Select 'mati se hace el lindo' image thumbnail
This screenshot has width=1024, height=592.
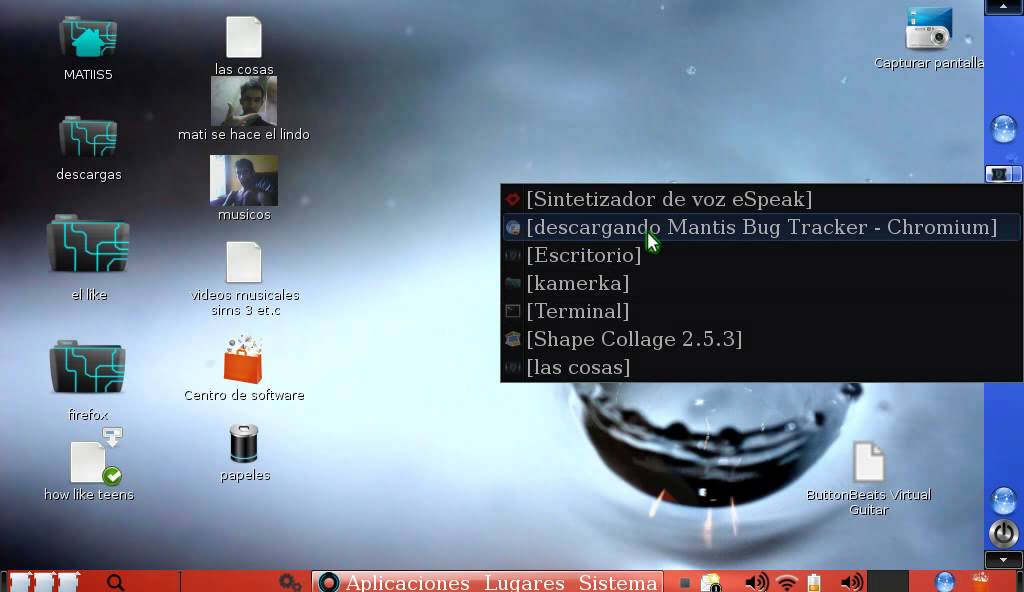coord(244,101)
